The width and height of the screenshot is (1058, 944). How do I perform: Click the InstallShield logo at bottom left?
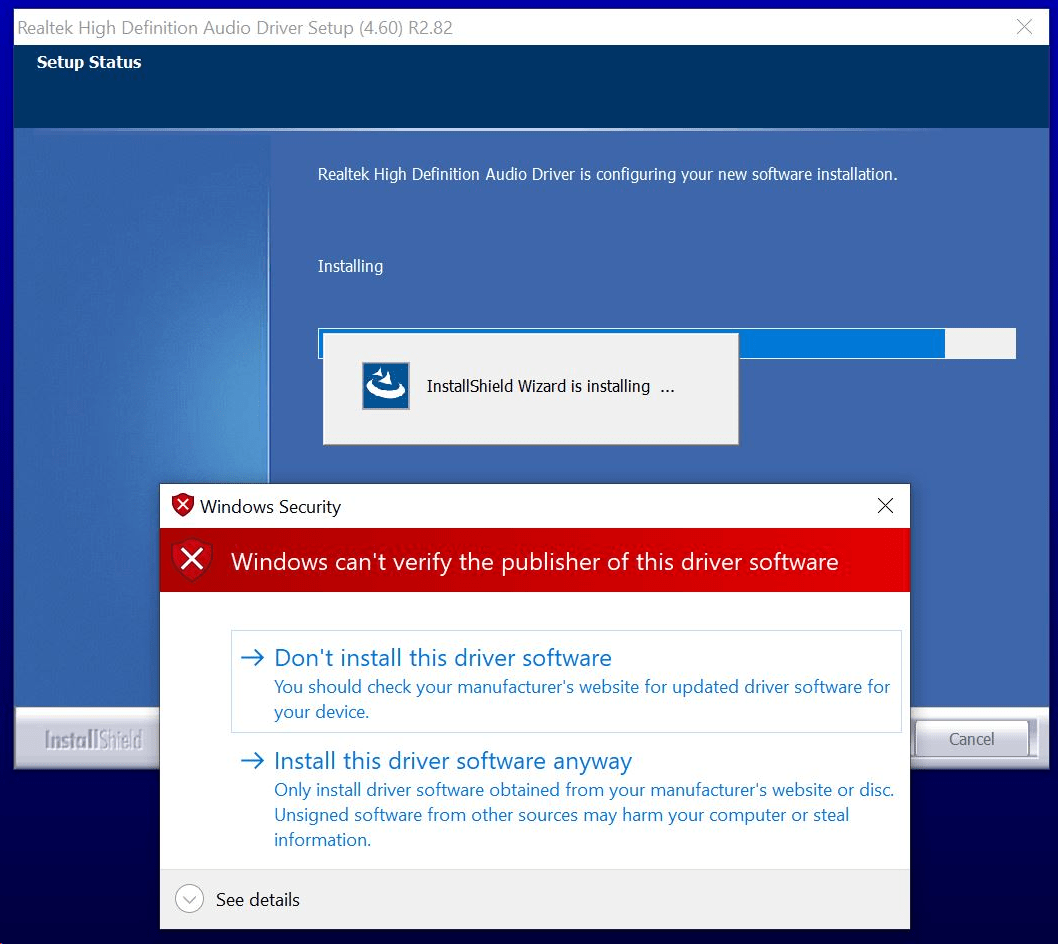(x=94, y=740)
